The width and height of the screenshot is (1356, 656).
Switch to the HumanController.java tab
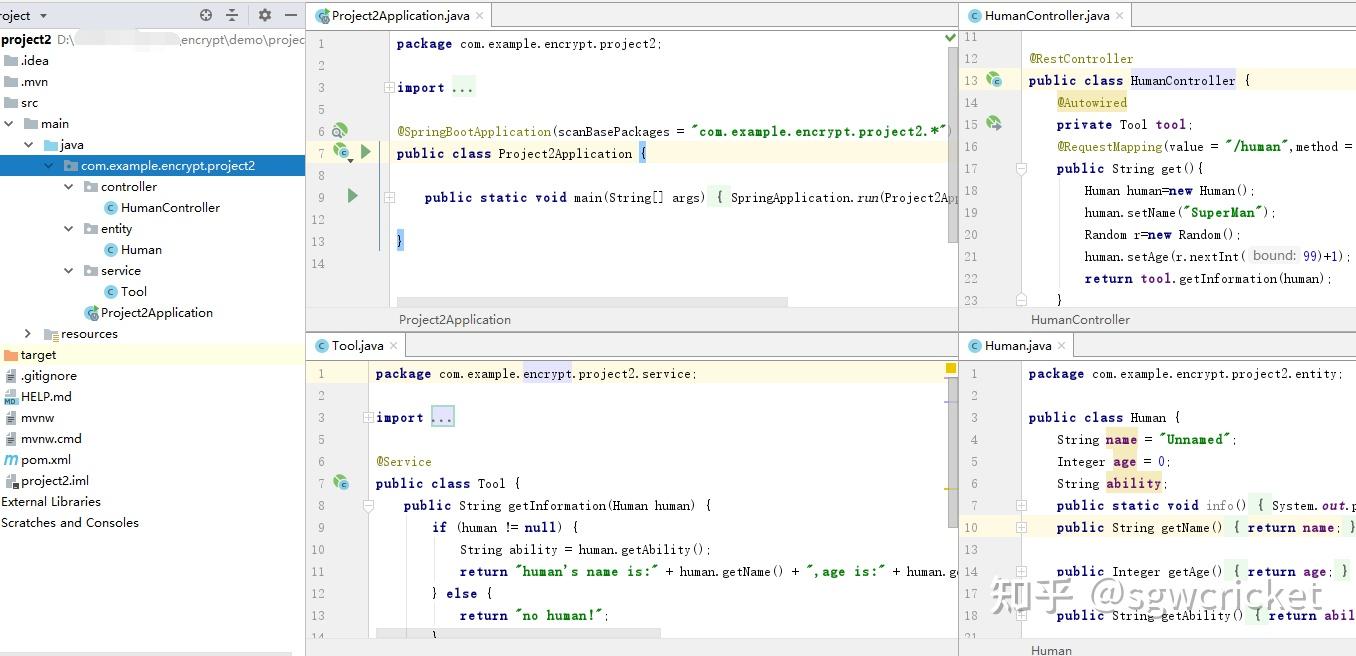(x=1050, y=15)
